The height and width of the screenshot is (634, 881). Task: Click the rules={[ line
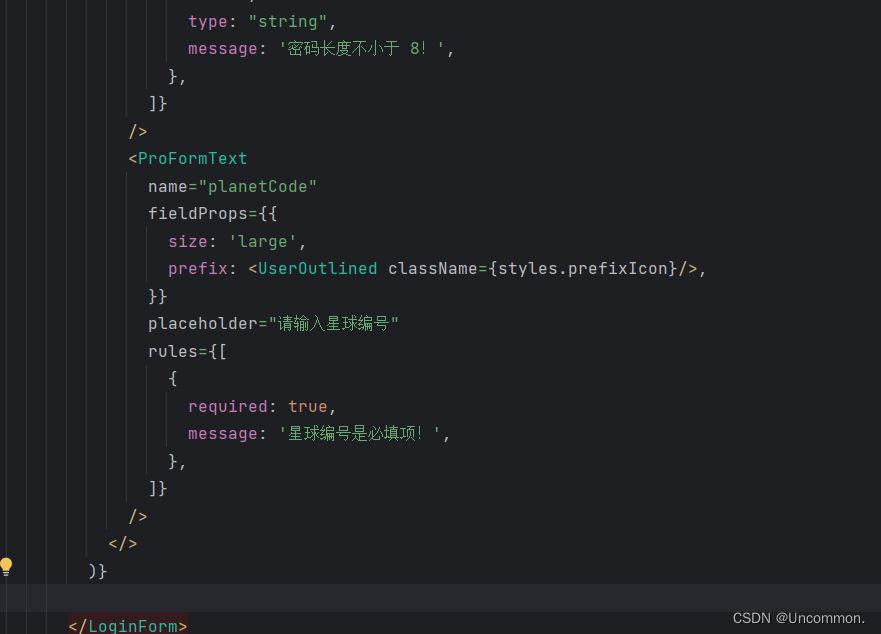tap(187, 351)
